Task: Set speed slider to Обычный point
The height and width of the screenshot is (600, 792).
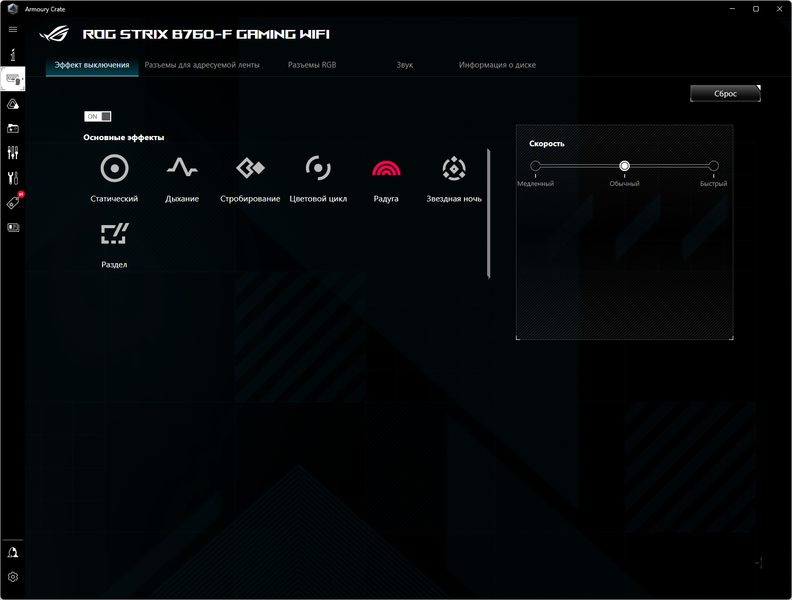Action: [x=624, y=166]
